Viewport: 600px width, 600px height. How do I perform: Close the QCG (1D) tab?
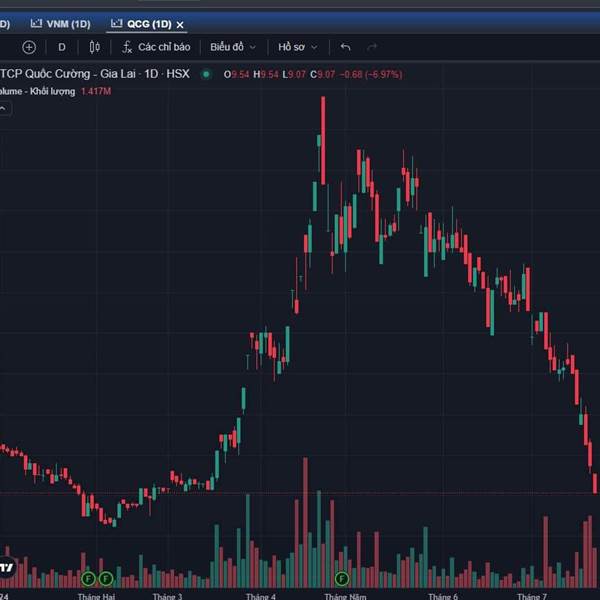tap(180, 25)
